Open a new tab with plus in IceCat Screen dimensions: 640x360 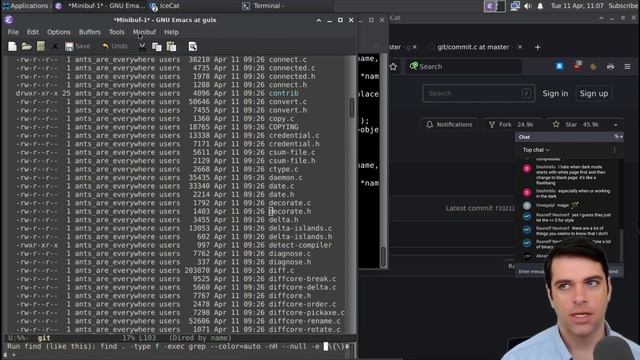tap(538, 47)
